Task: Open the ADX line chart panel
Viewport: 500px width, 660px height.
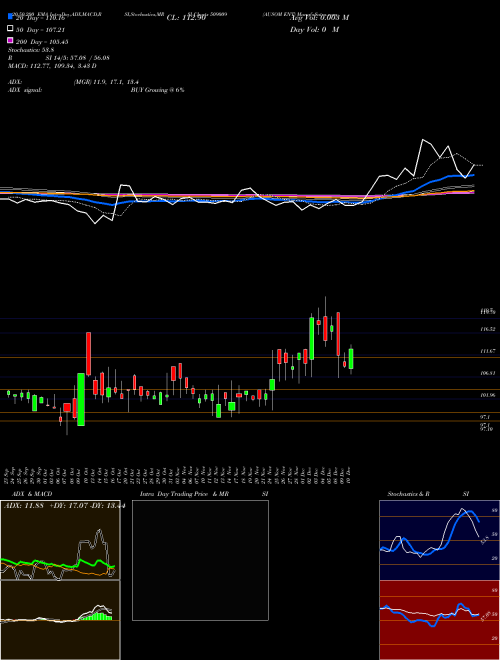Action: [60, 540]
